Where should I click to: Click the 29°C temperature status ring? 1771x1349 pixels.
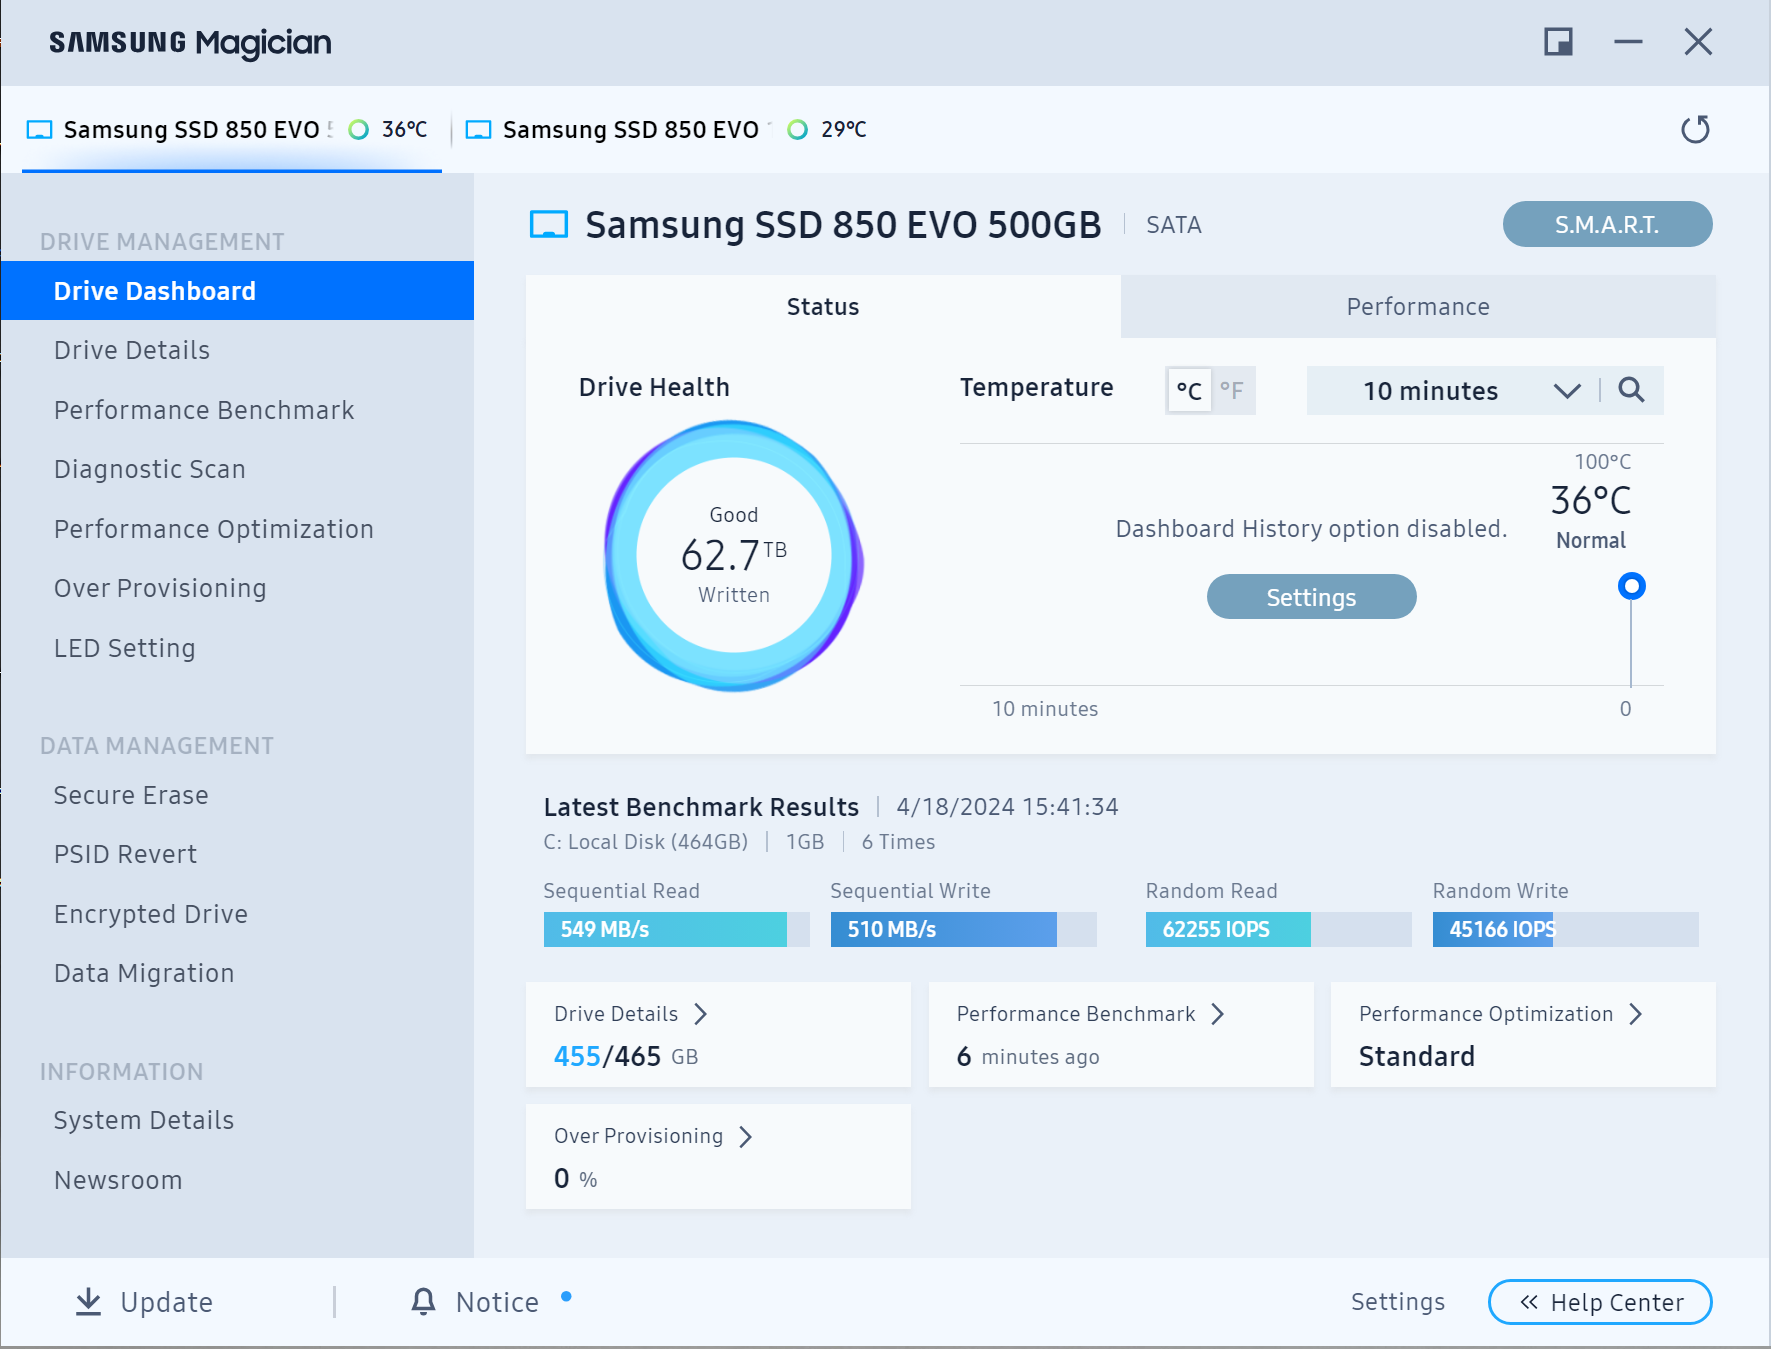[x=797, y=129]
